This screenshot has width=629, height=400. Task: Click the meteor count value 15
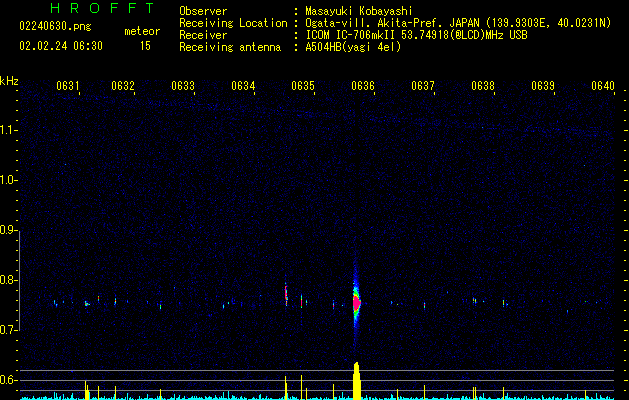point(145,46)
